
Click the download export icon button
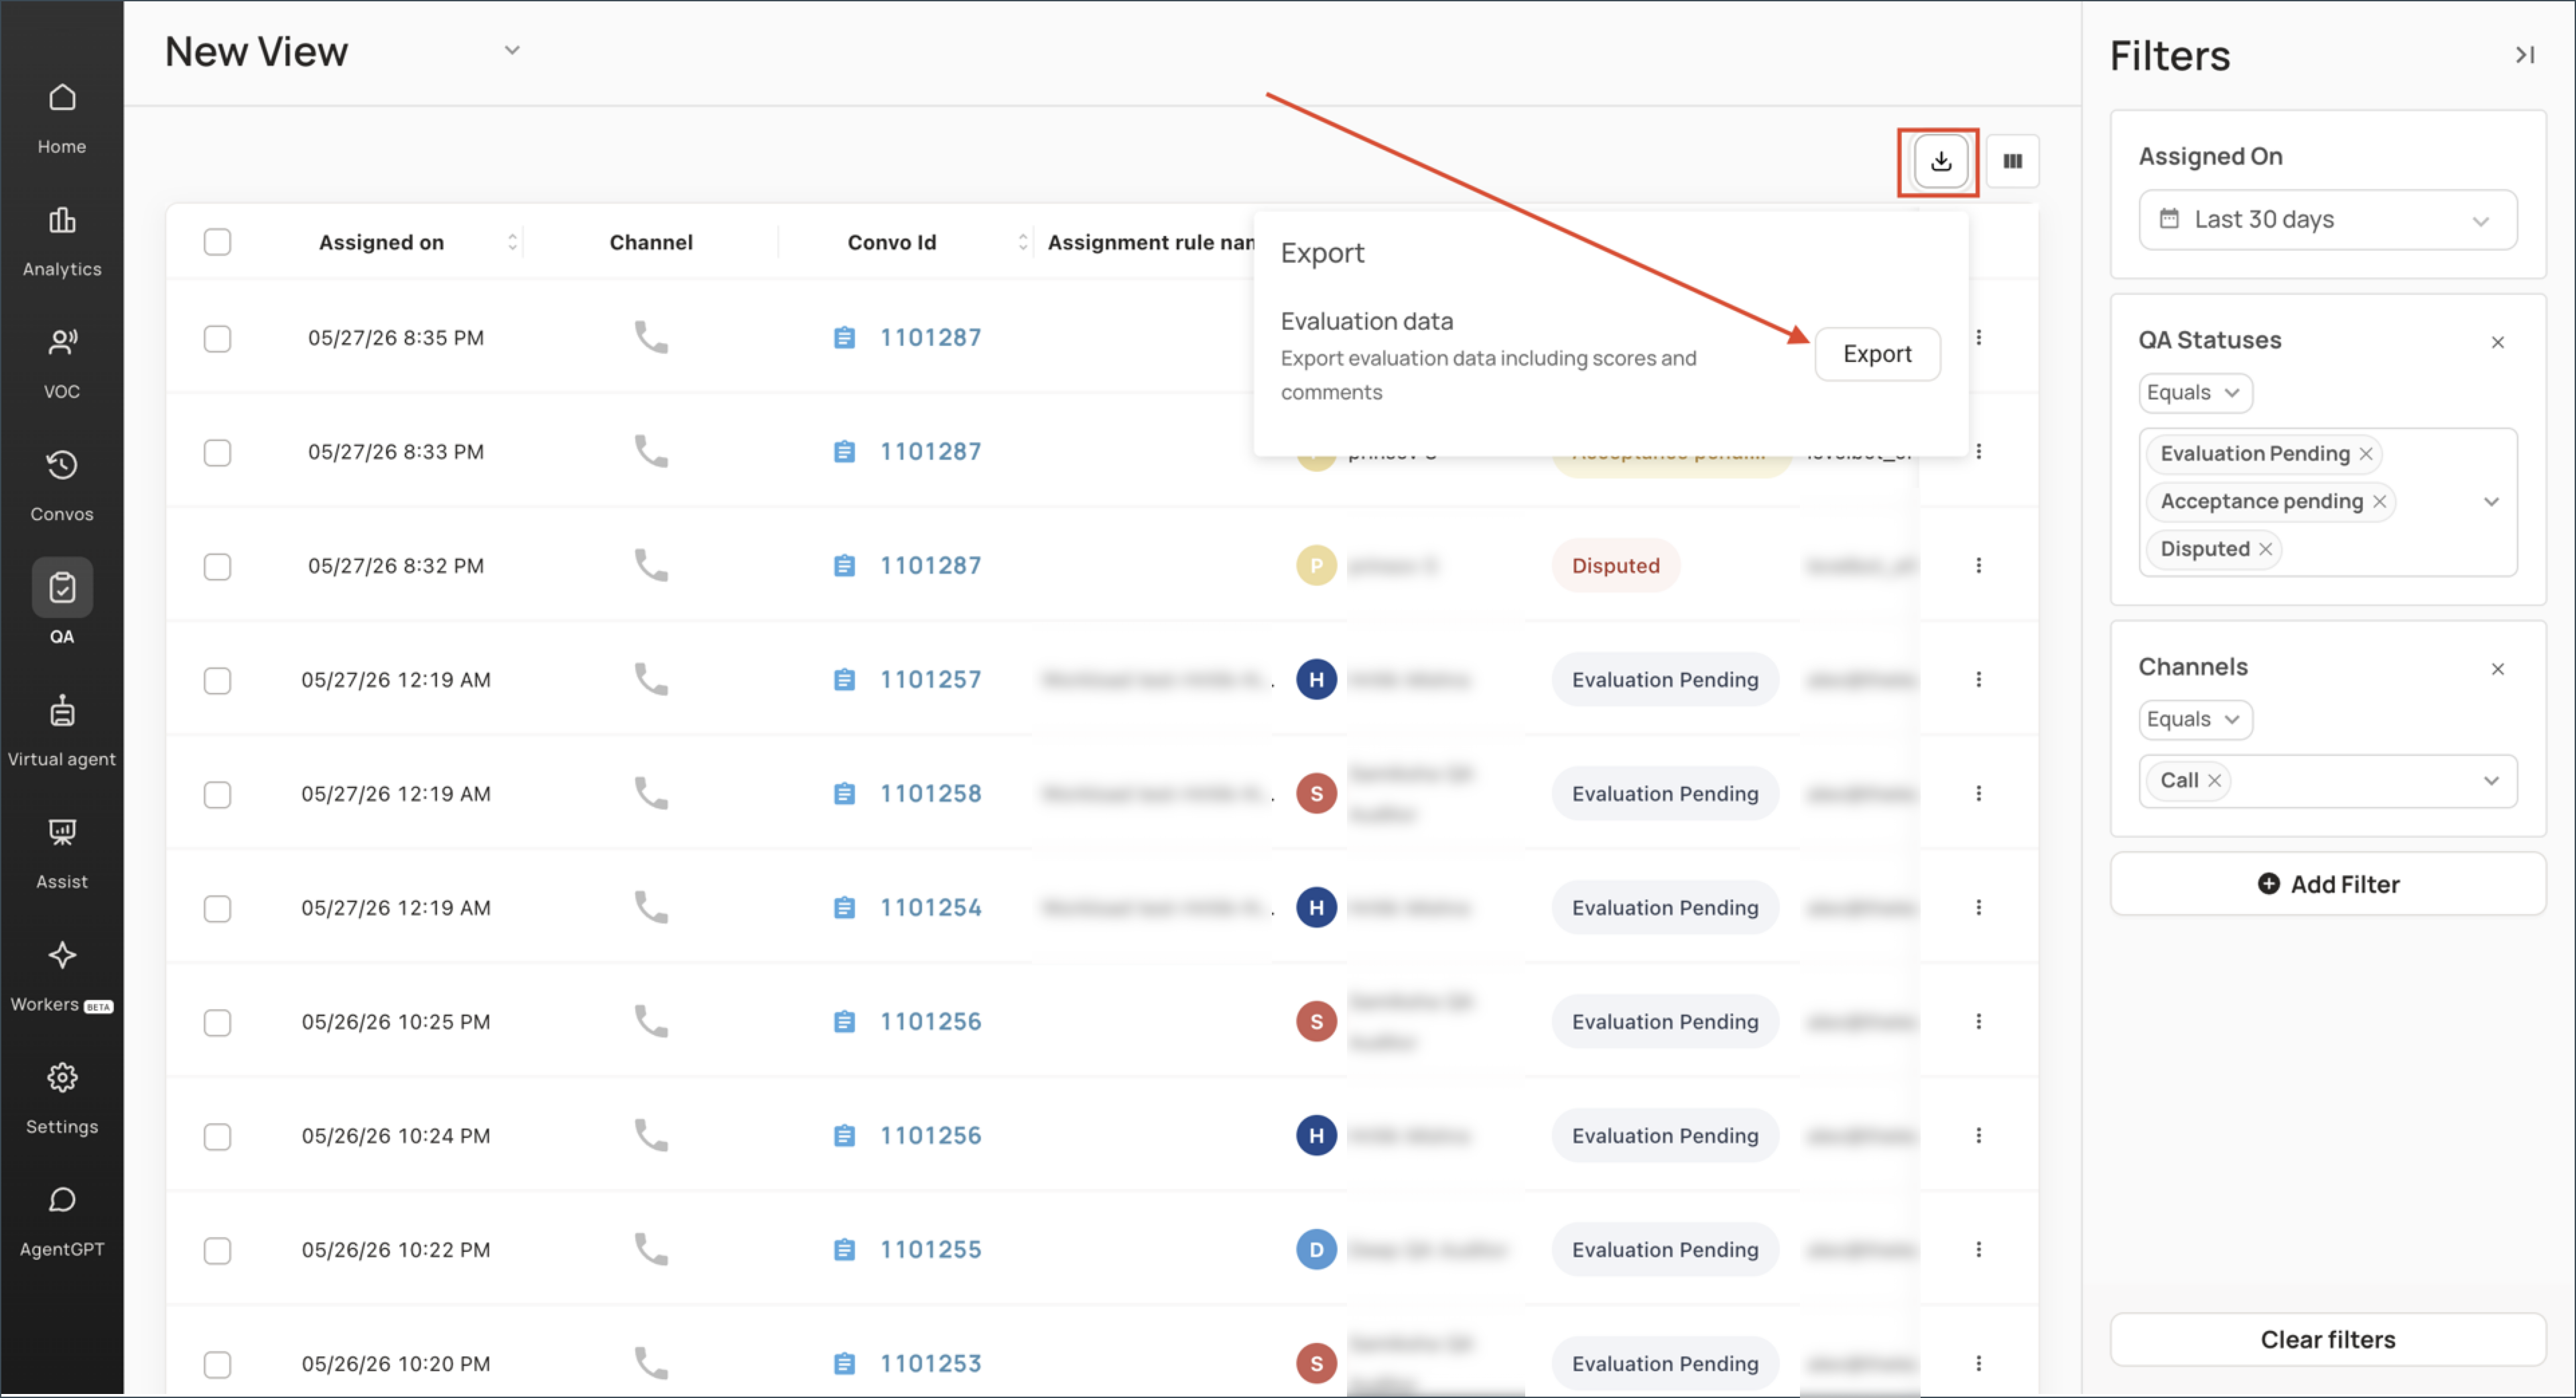1940,161
